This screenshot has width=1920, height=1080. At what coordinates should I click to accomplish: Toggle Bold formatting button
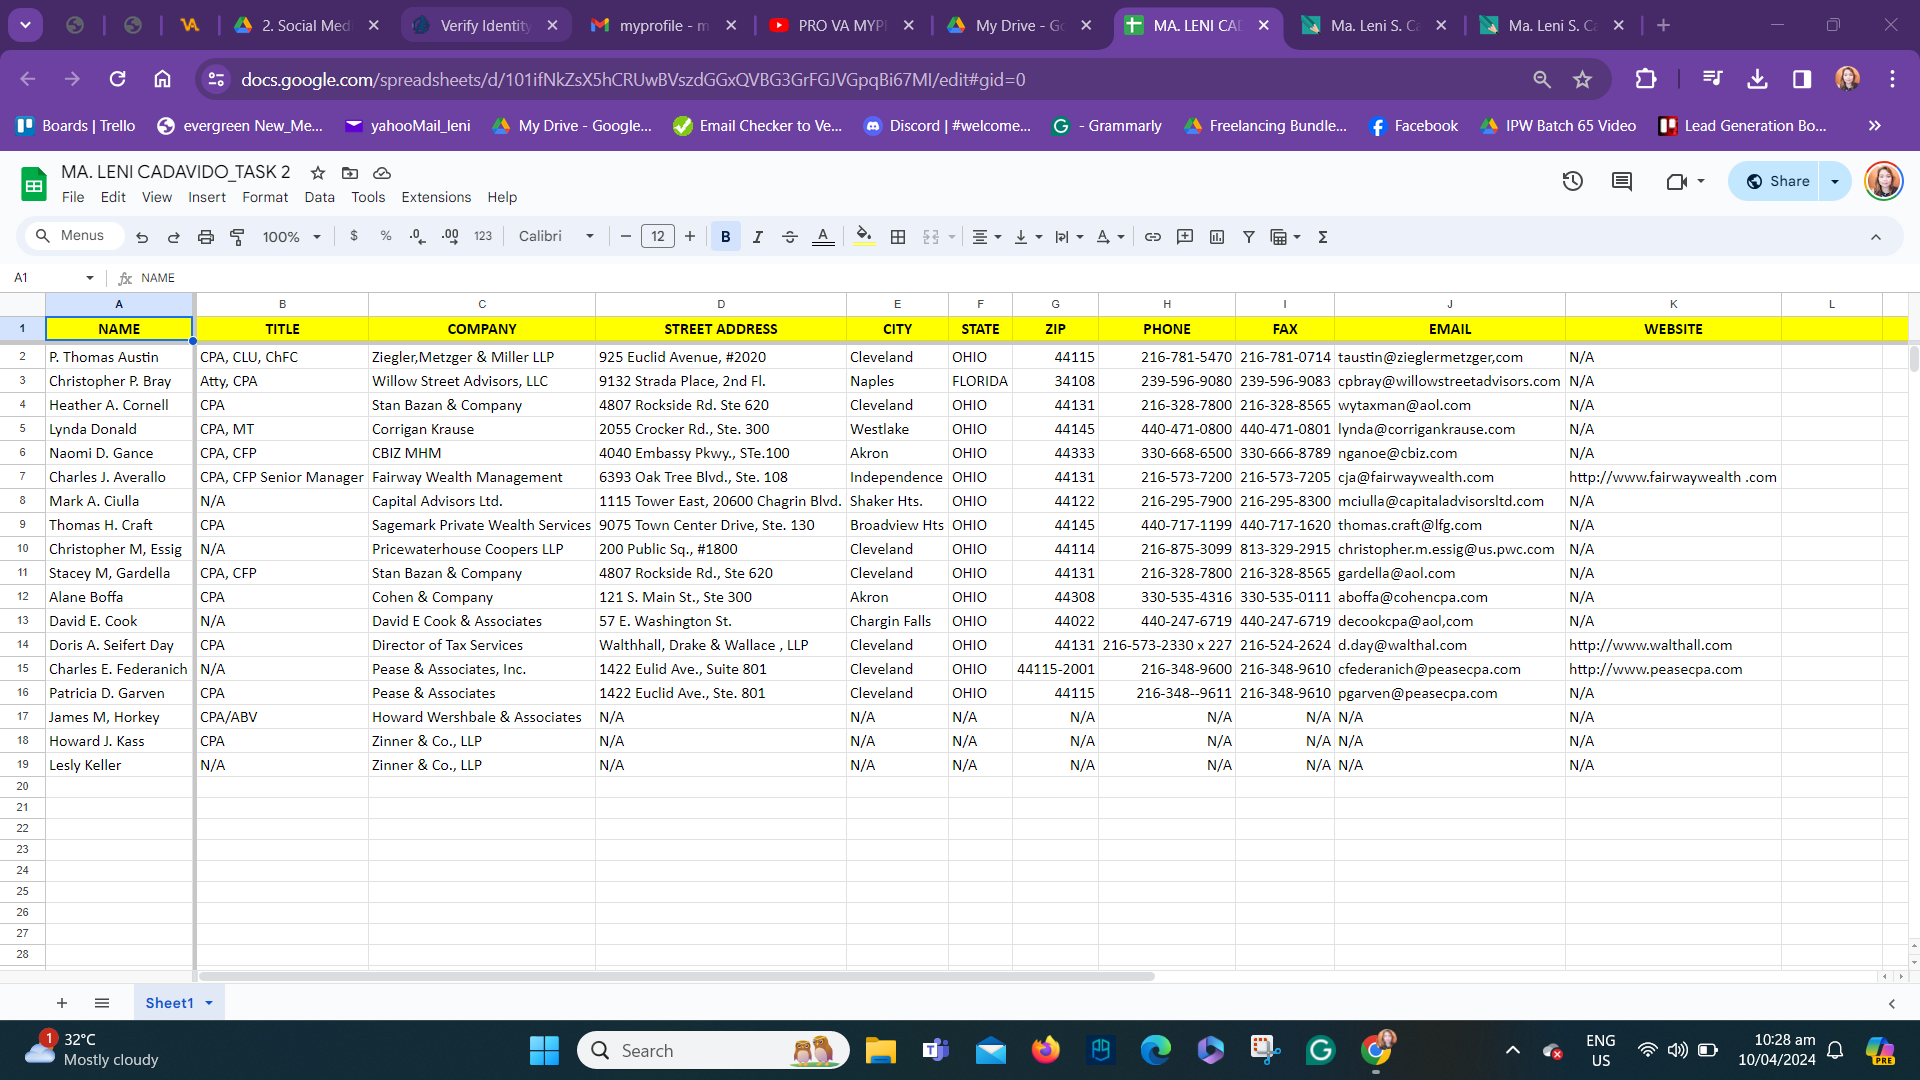coord(725,237)
